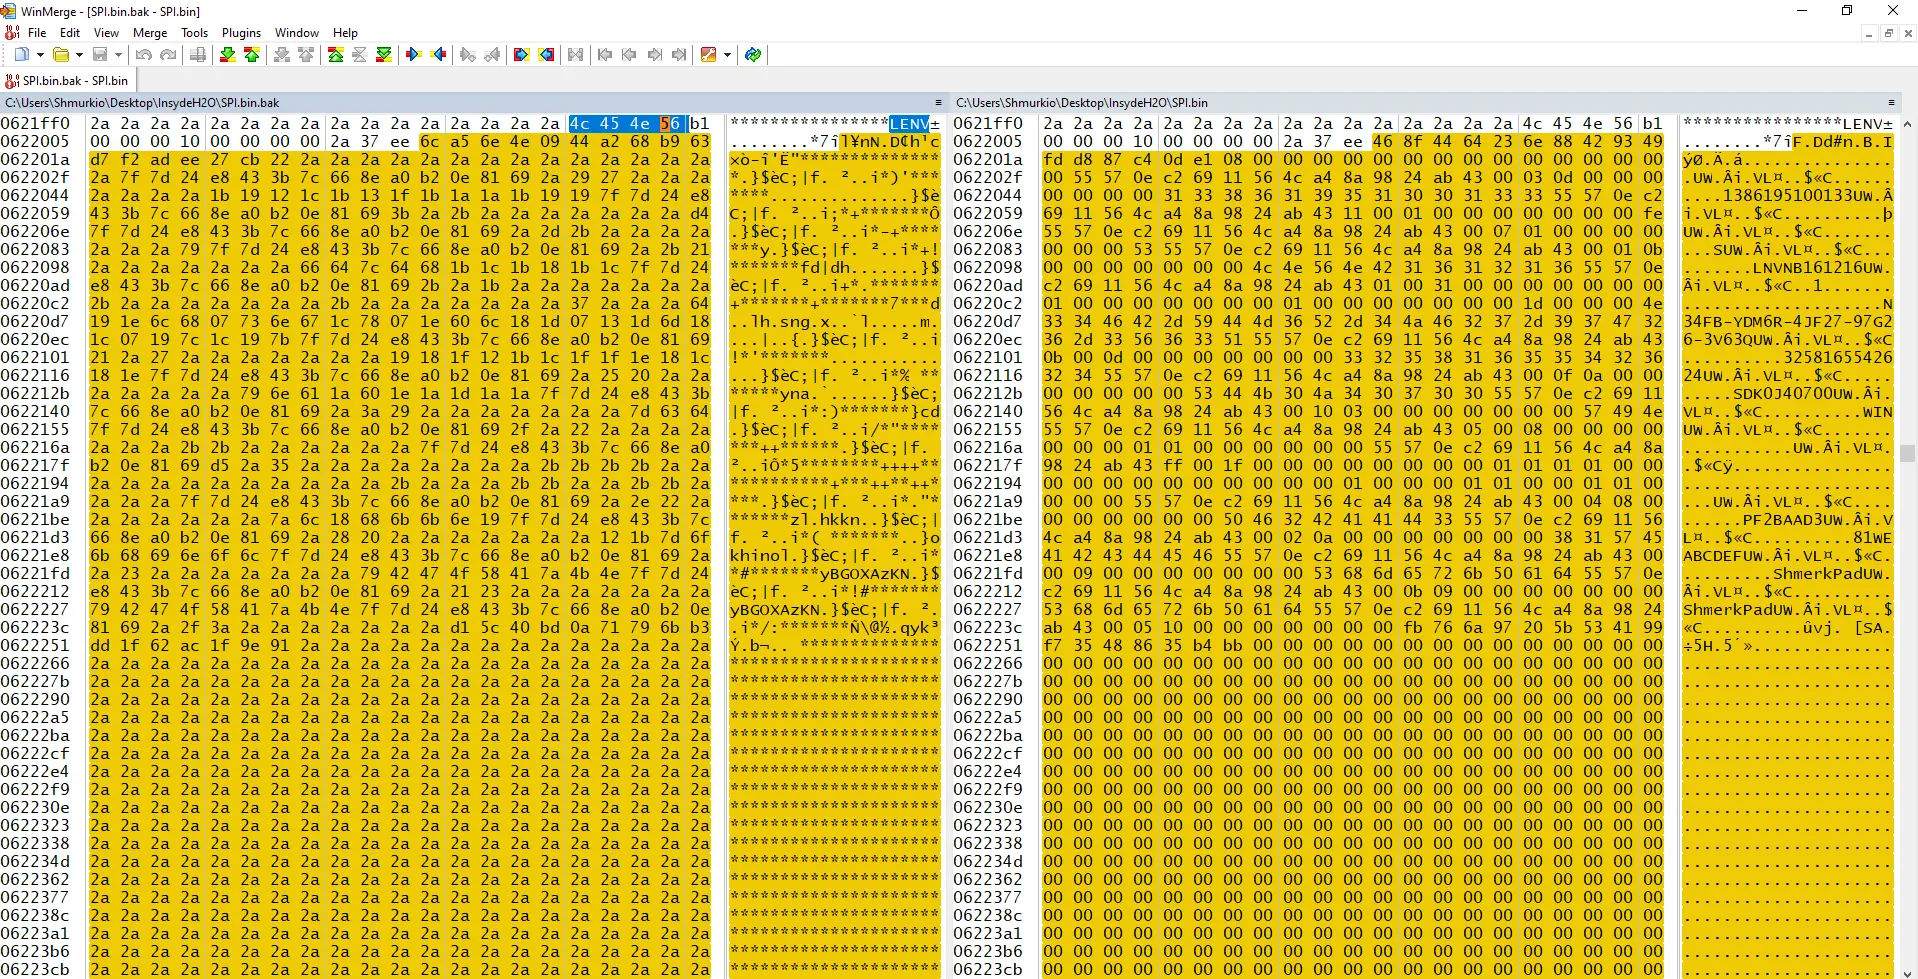Image resolution: width=1918 pixels, height=979 pixels.
Task: Click the Open folder toolbar icon
Action: (x=61, y=55)
